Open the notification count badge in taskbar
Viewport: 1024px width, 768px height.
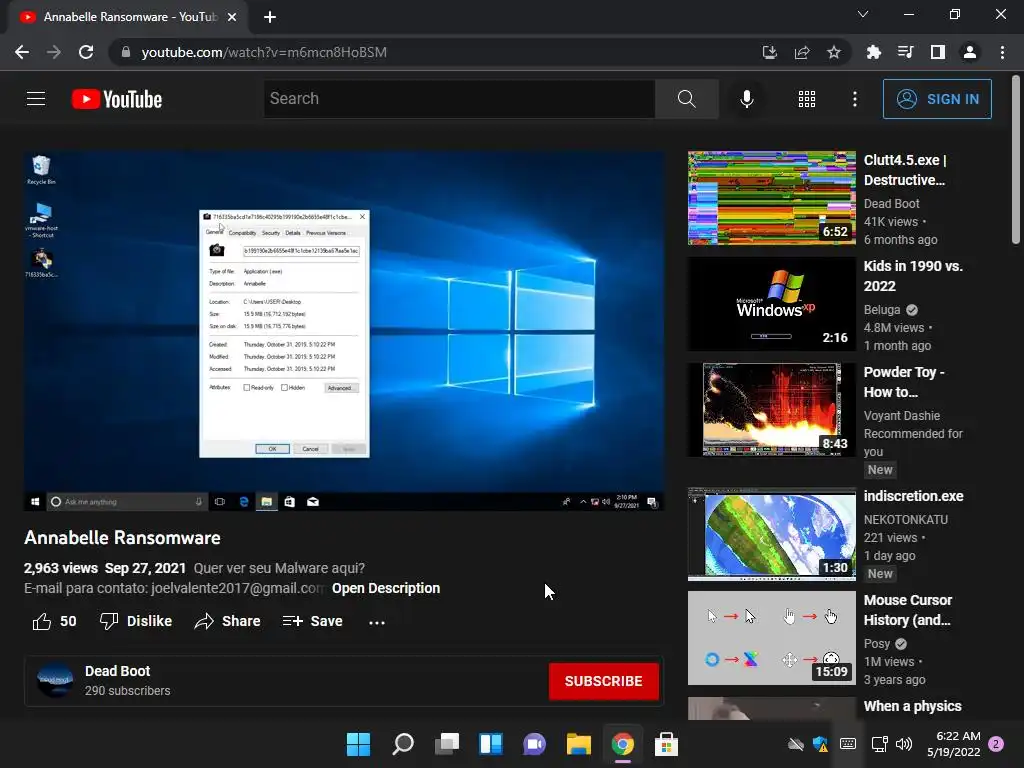[x=996, y=744]
